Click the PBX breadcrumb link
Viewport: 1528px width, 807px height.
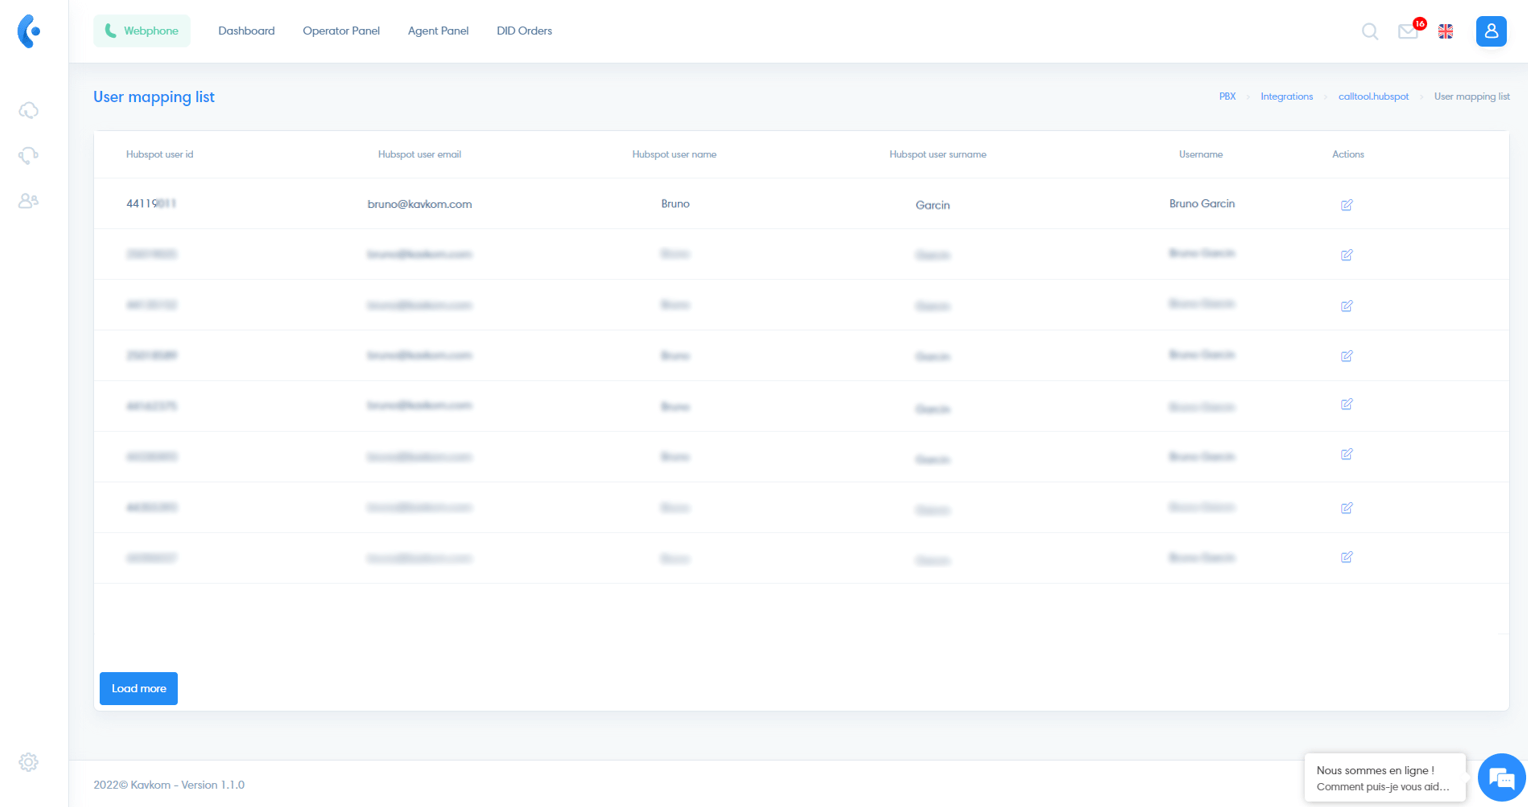pyautogui.click(x=1227, y=97)
